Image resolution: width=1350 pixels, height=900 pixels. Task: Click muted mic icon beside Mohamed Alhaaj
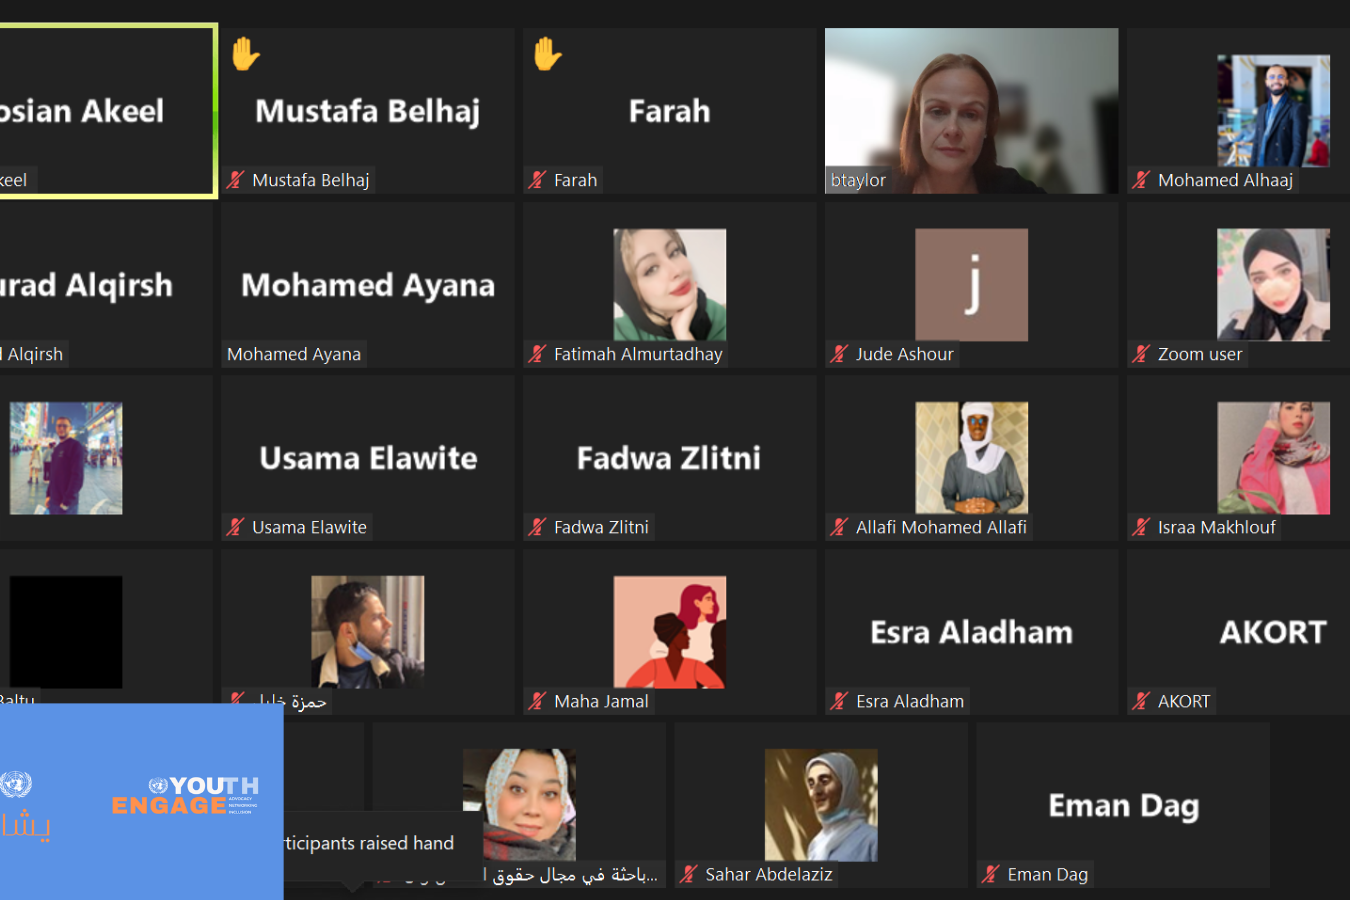click(1141, 180)
